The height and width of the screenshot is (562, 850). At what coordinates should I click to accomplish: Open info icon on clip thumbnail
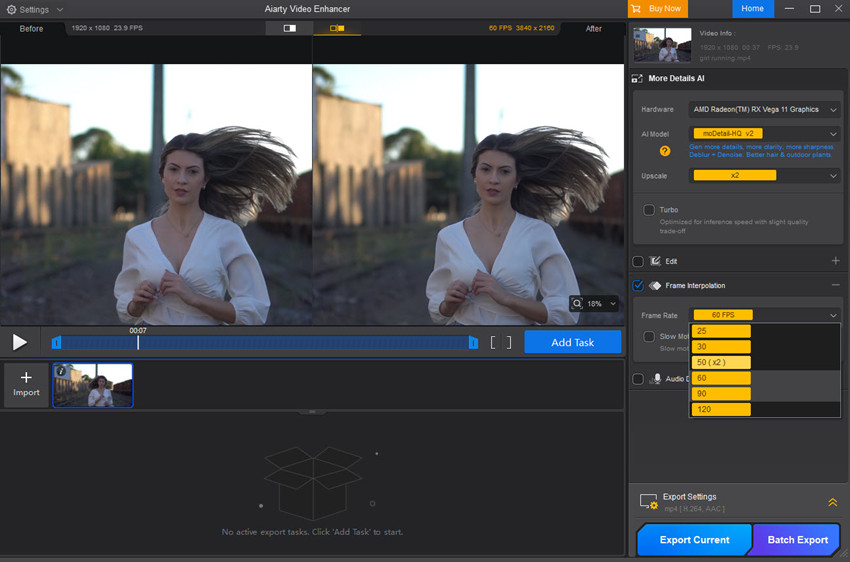61,371
